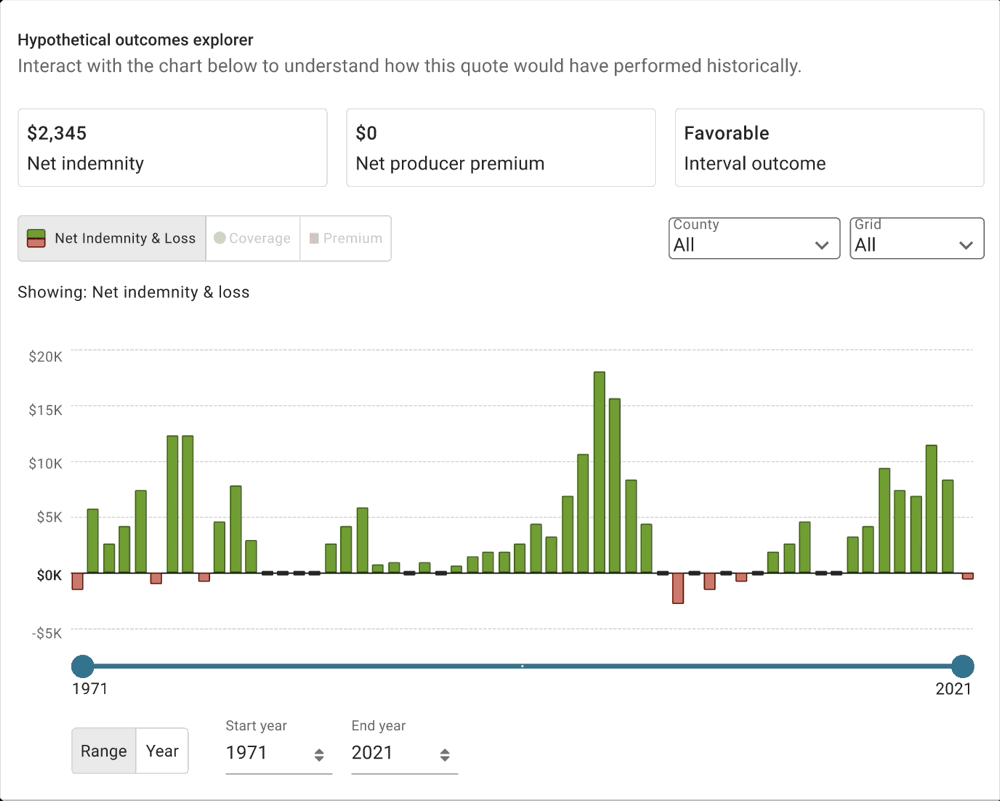This screenshot has width=1000, height=801.
Task: Switch chart to Coverage view
Action: click(x=253, y=239)
